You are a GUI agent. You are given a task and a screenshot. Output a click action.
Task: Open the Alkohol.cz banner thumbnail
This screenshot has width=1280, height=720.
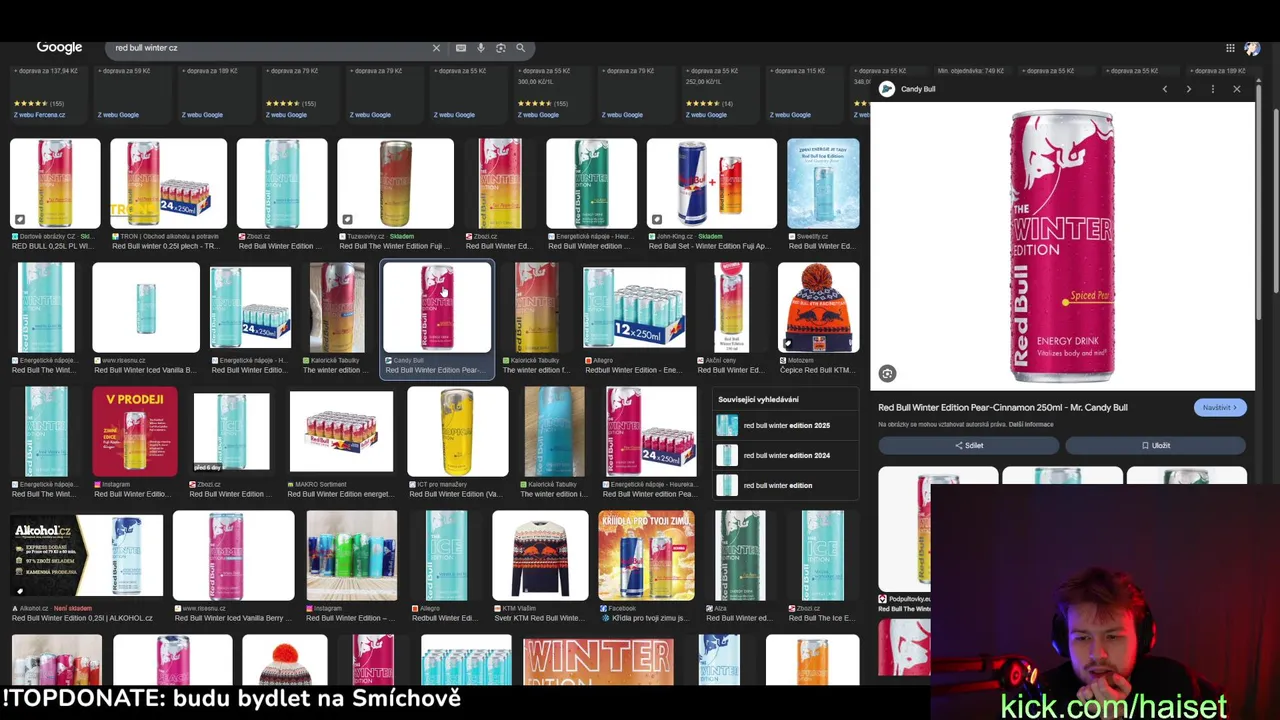87,555
